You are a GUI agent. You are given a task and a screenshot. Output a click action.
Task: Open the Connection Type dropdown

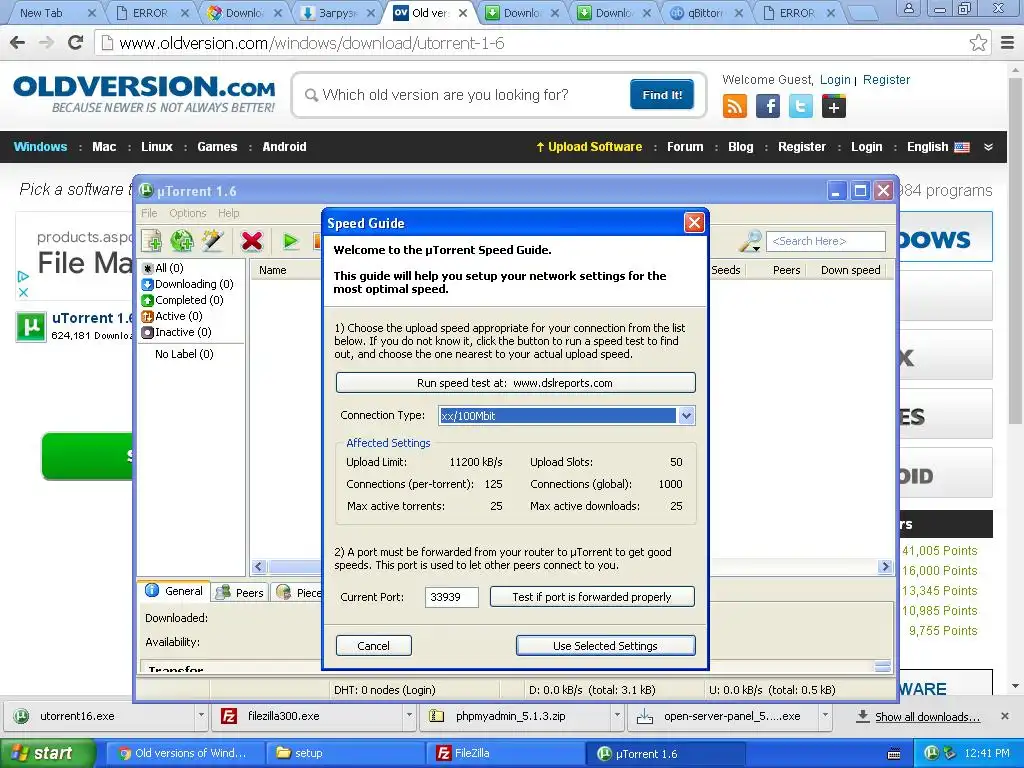(686, 415)
